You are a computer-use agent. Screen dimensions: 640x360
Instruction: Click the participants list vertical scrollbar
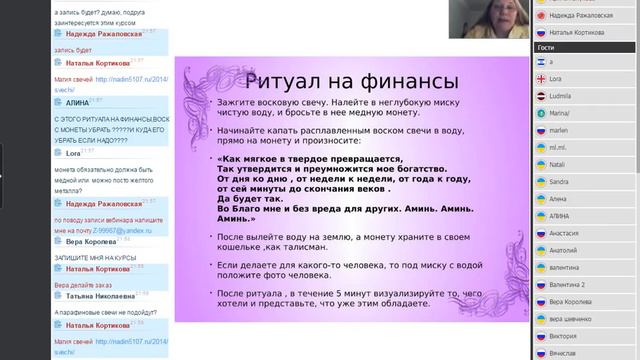point(638,86)
